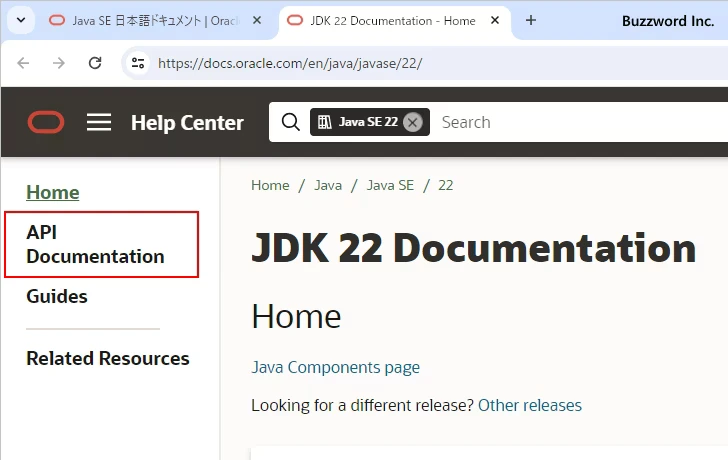This screenshot has height=460, width=728.
Task: Open the Java Components page link
Action: pyautogui.click(x=335, y=367)
